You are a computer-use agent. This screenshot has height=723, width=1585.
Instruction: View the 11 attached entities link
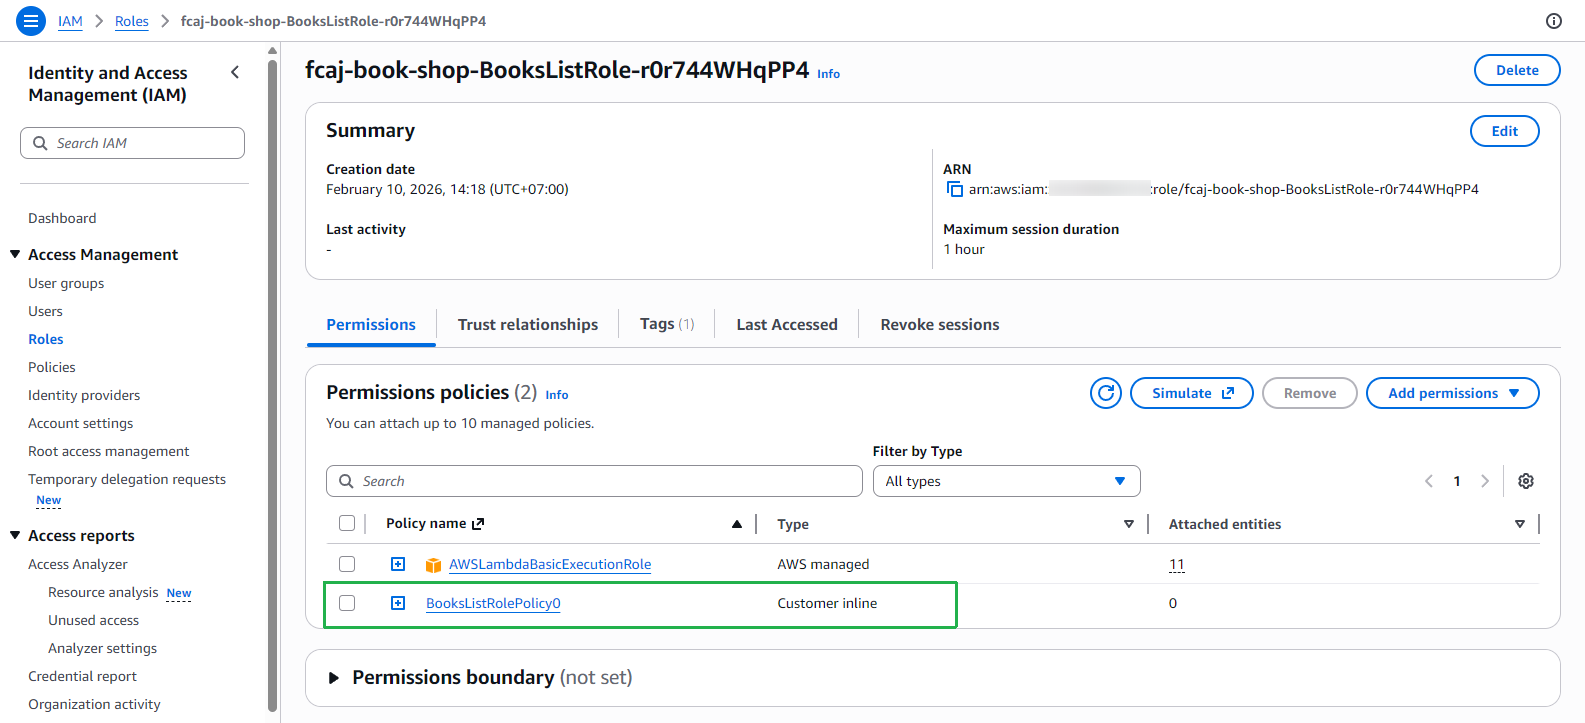pyautogui.click(x=1177, y=564)
